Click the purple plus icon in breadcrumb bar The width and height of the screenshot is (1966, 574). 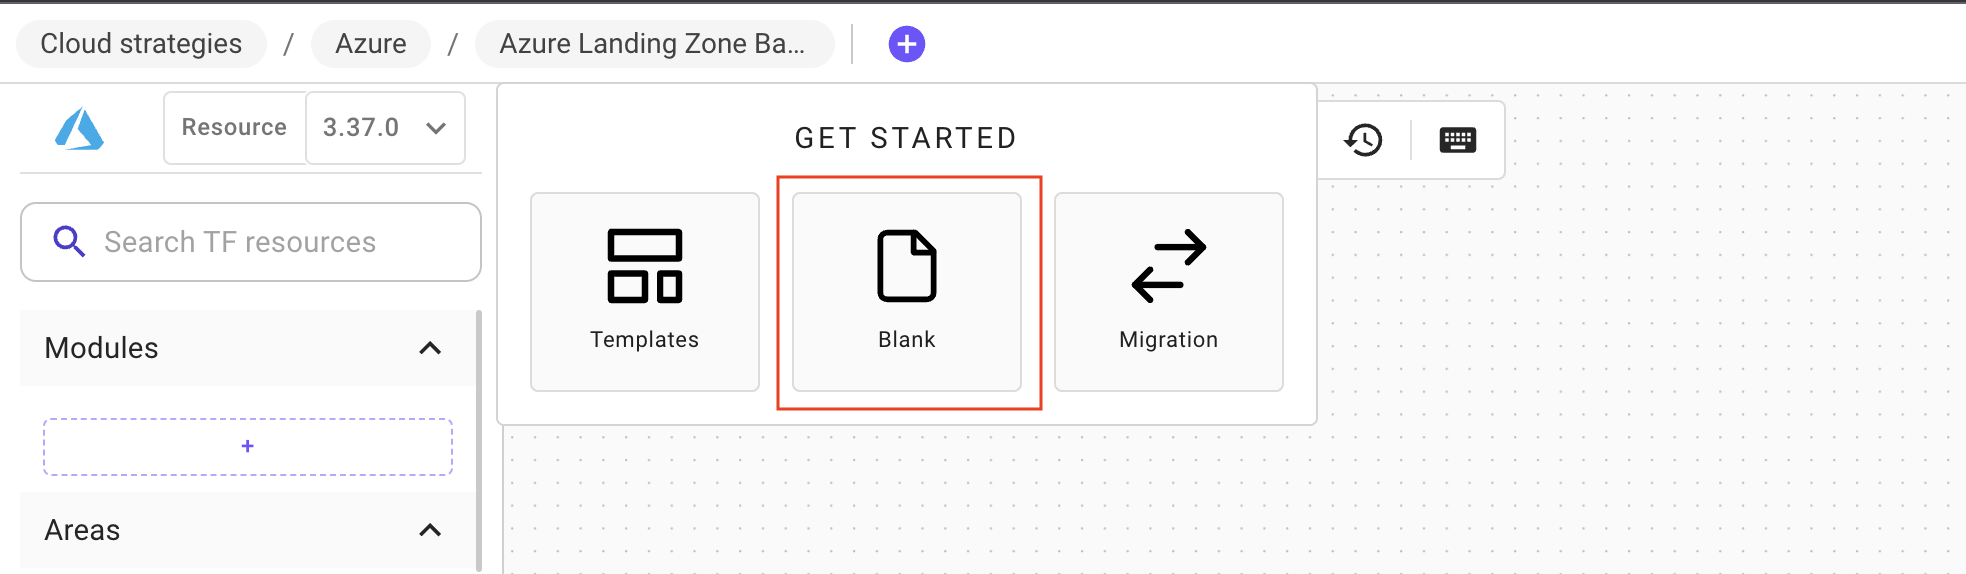pyautogui.click(x=906, y=44)
